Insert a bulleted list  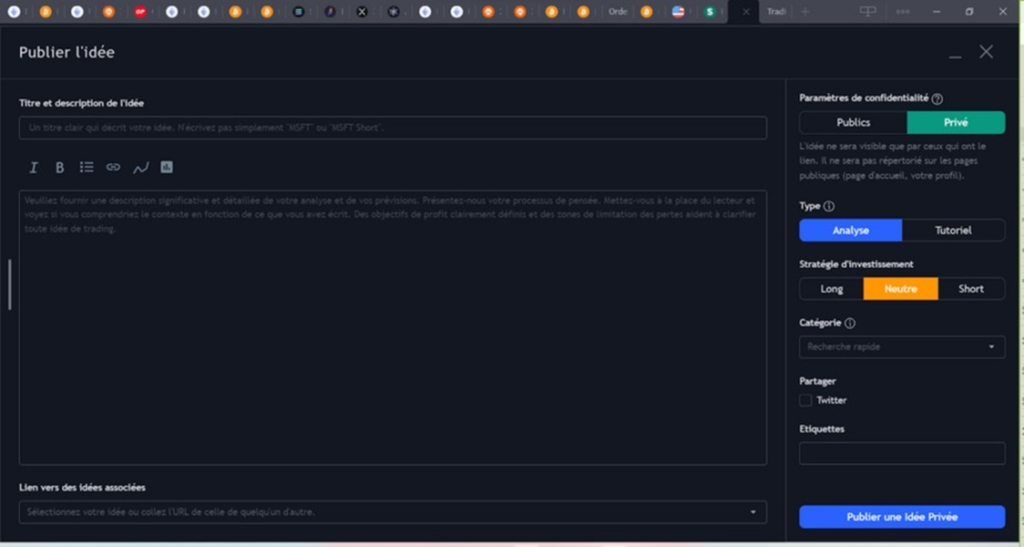click(x=86, y=168)
